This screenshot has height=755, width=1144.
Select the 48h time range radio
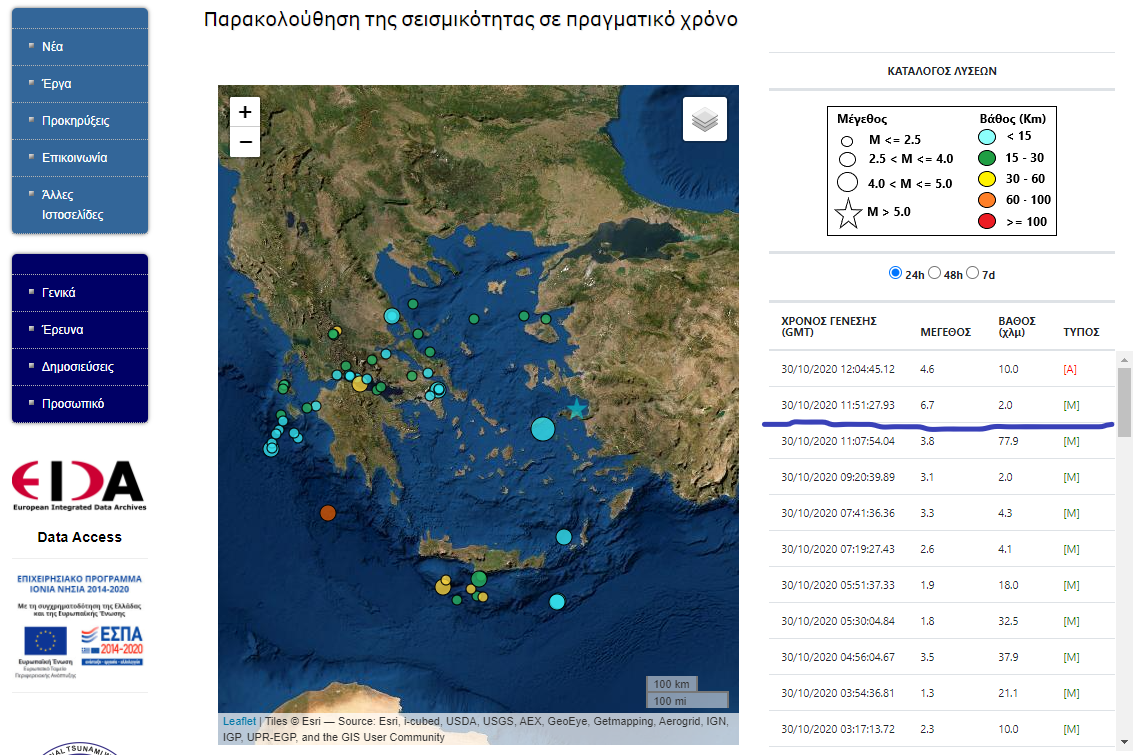coord(934,273)
